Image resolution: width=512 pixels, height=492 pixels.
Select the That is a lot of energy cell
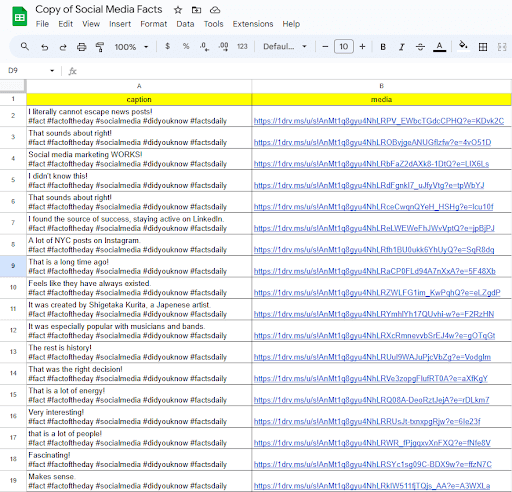[139, 395]
